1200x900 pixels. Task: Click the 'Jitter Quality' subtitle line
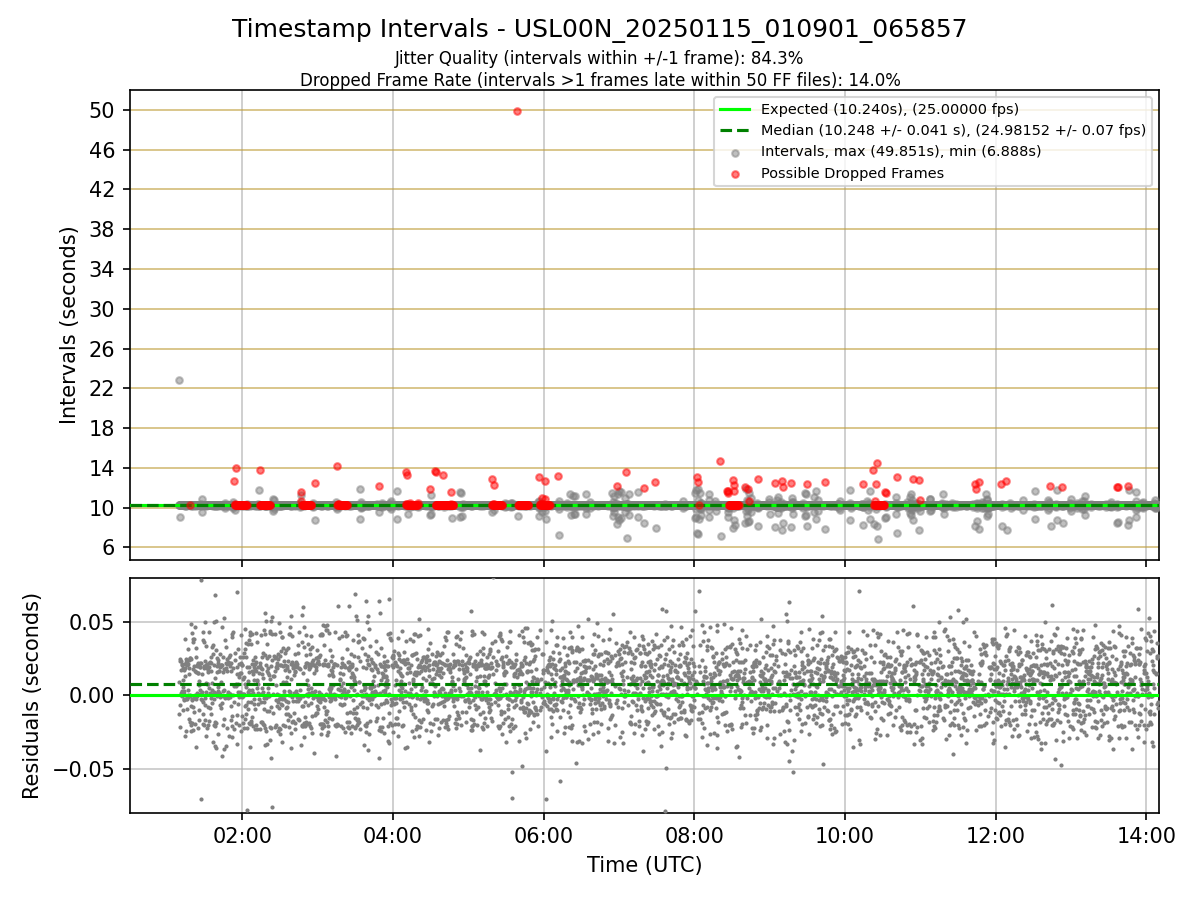click(599, 58)
